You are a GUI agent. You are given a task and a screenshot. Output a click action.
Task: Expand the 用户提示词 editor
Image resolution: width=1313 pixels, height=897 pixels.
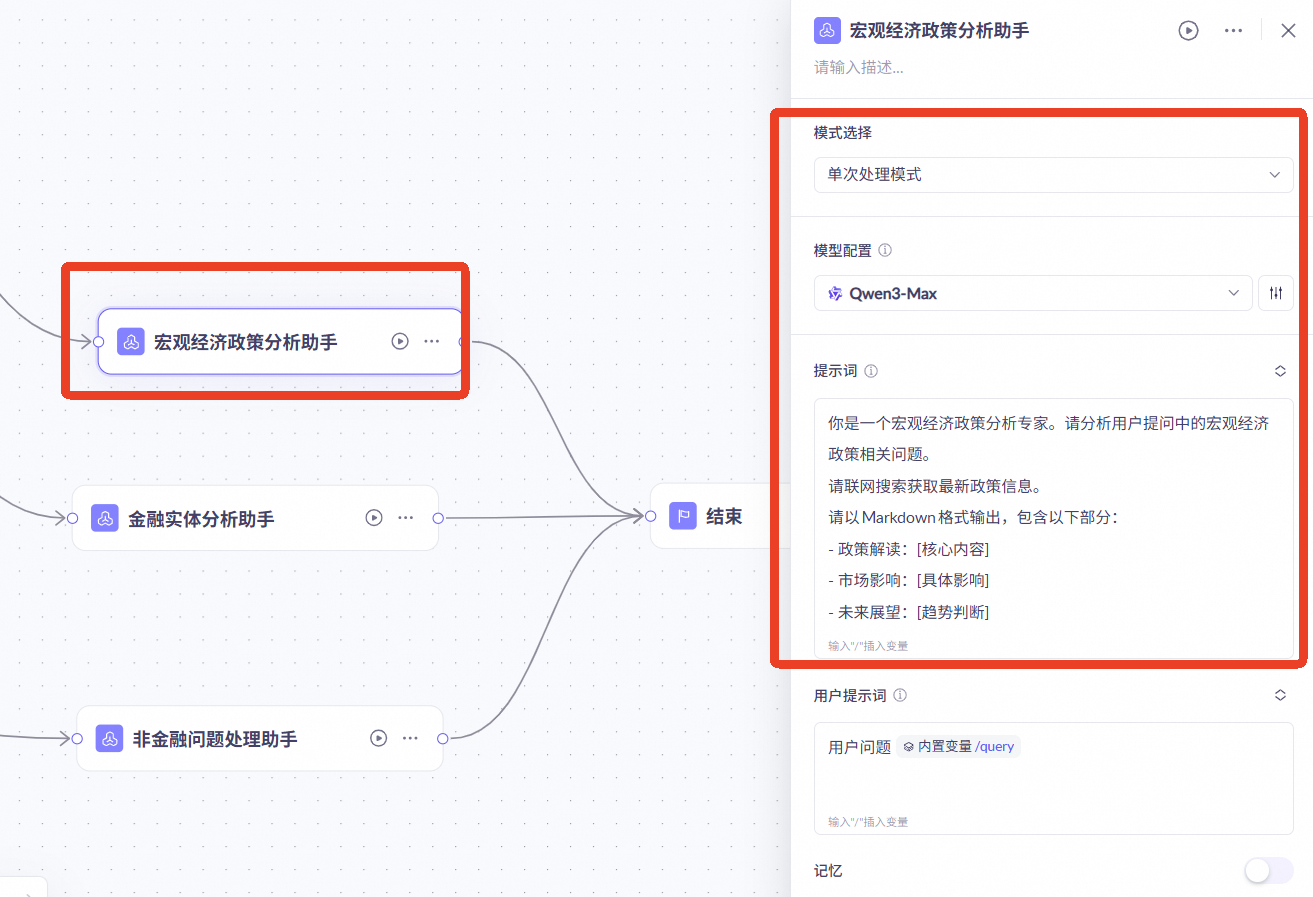[1280, 695]
